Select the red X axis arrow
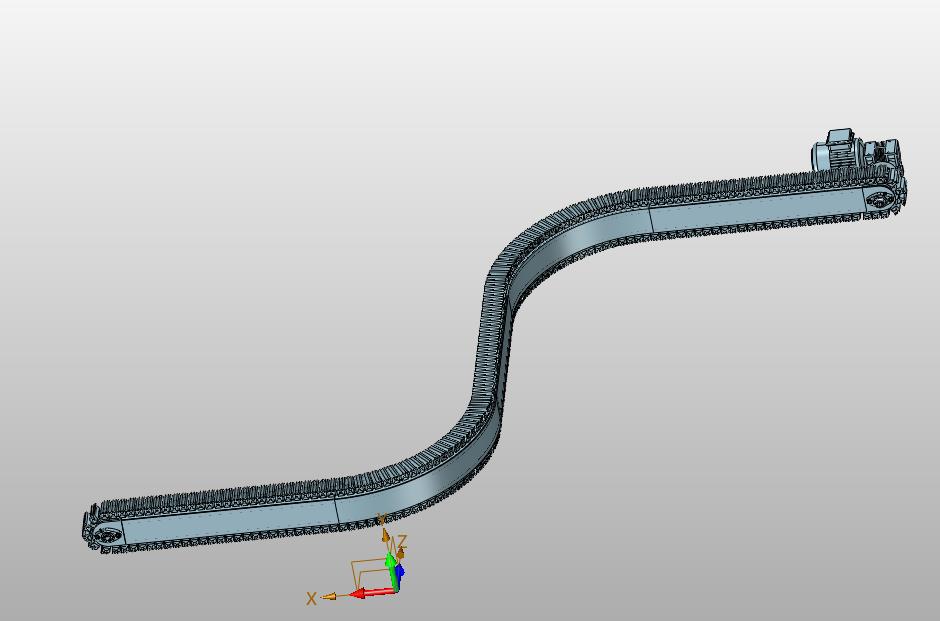The height and width of the screenshot is (621, 940). pos(372,593)
